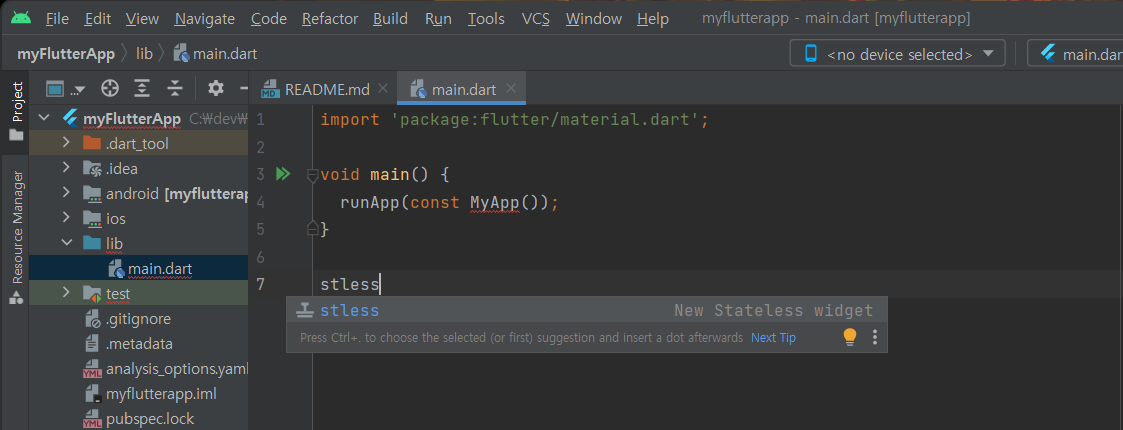Collapse the lib folder
The image size is (1123, 430).
tap(66, 243)
